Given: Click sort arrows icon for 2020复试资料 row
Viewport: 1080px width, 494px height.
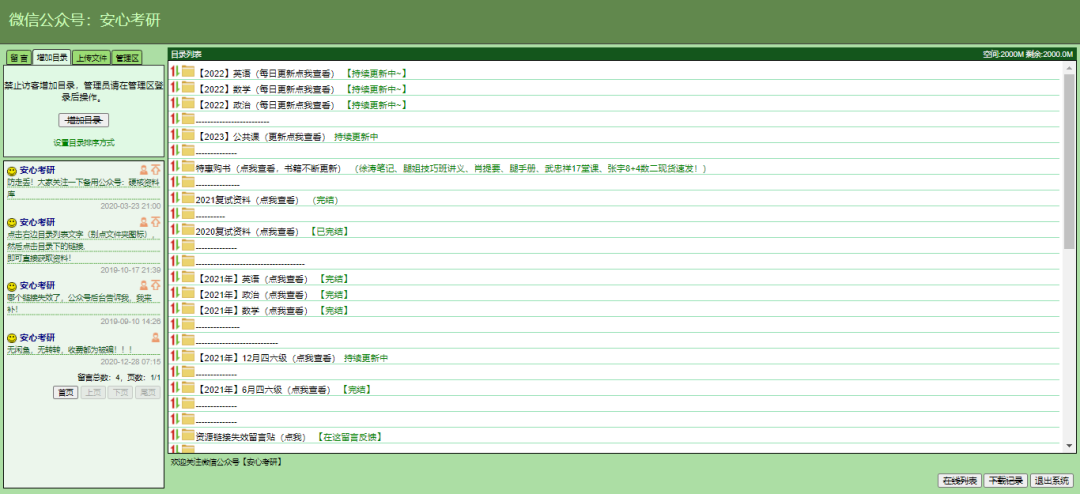Looking at the screenshot, I should coord(175,230).
